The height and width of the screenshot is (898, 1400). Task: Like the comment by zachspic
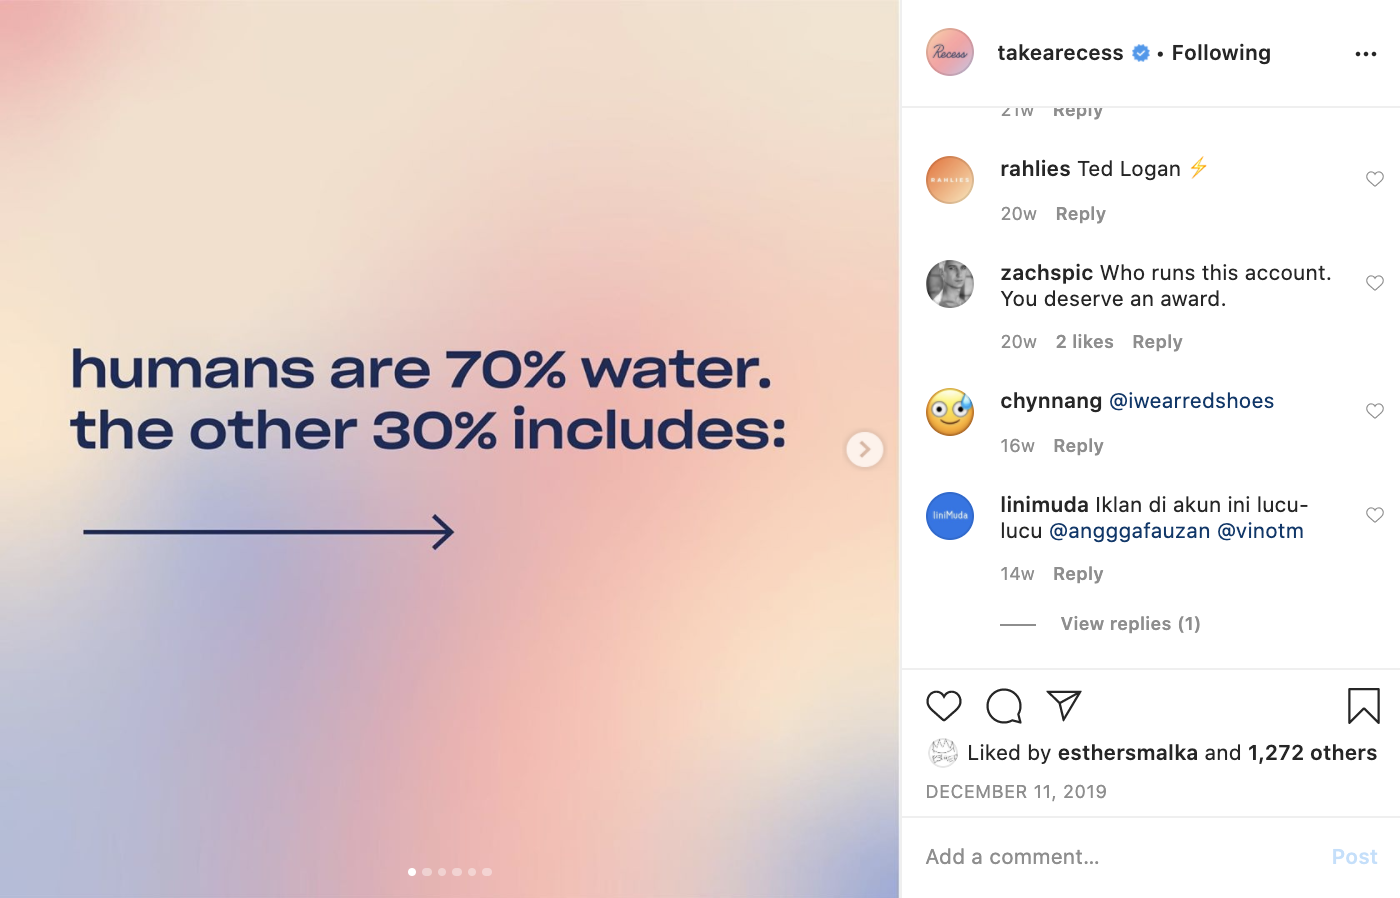pyautogui.click(x=1375, y=283)
